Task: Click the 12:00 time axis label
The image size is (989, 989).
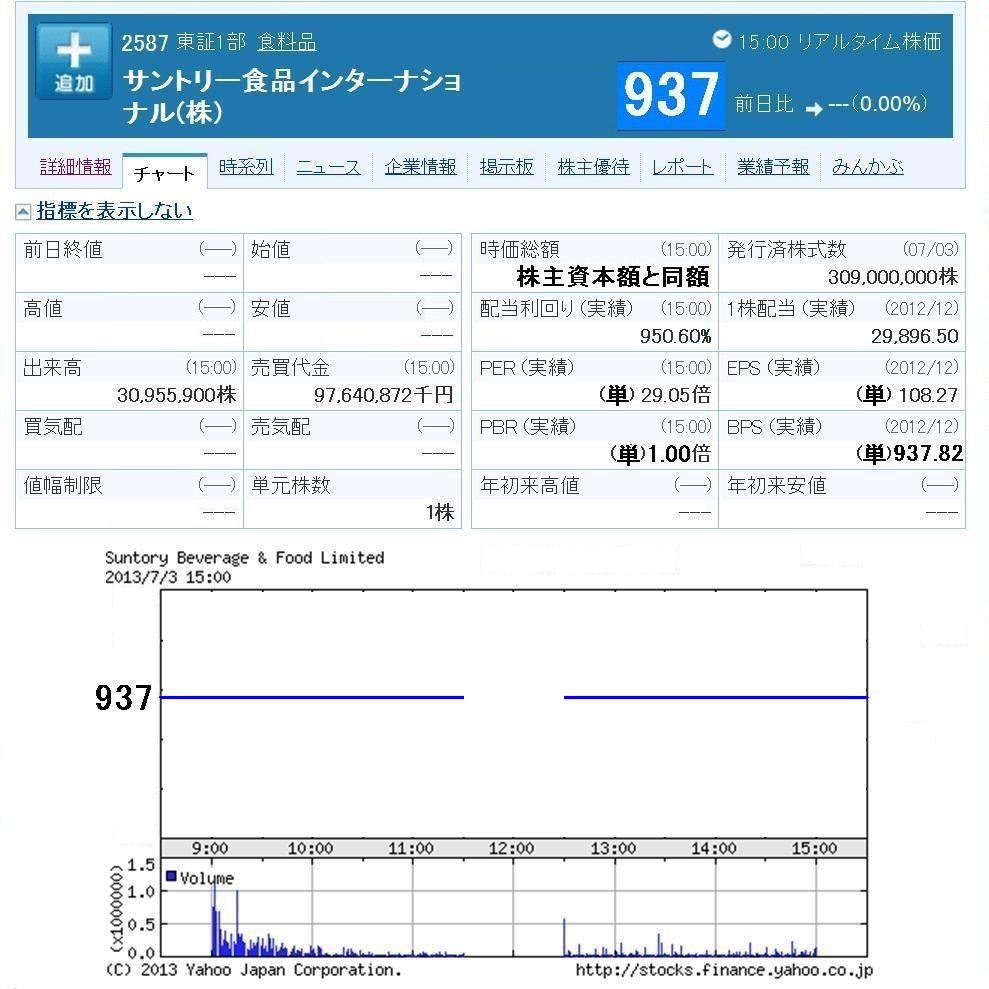Action: (512, 848)
